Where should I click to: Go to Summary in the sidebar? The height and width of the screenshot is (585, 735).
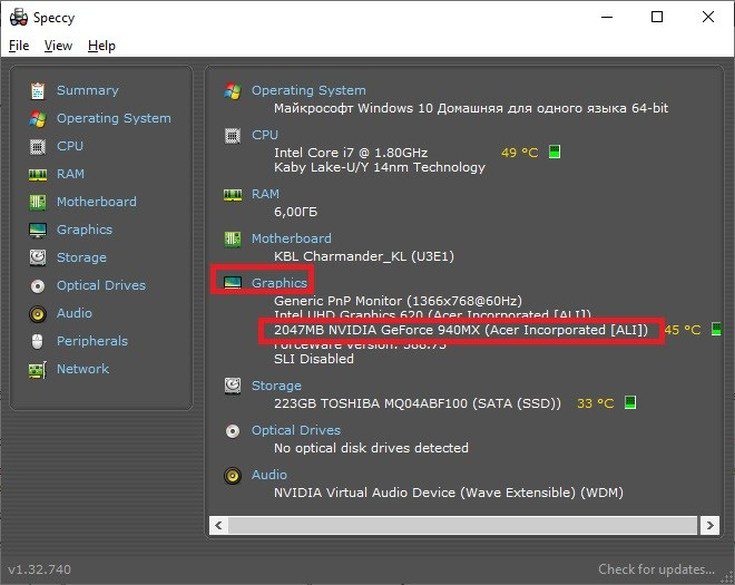(88, 90)
